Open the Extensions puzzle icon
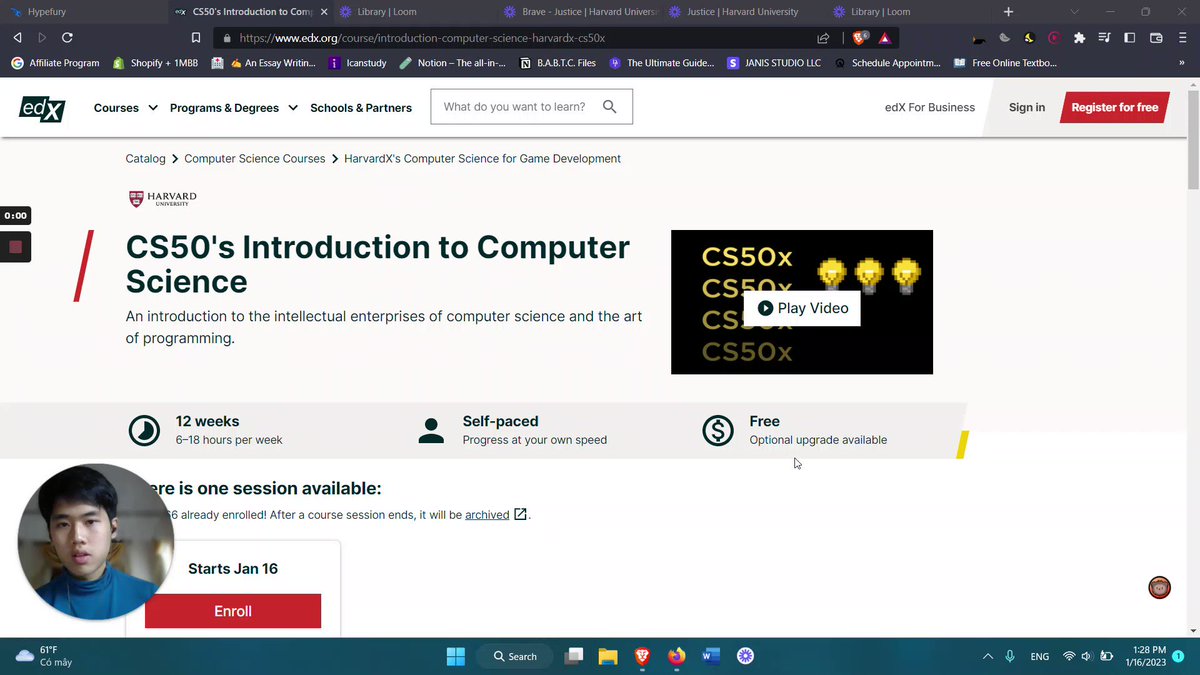Screen dimensions: 1200x675 (1079, 38)
